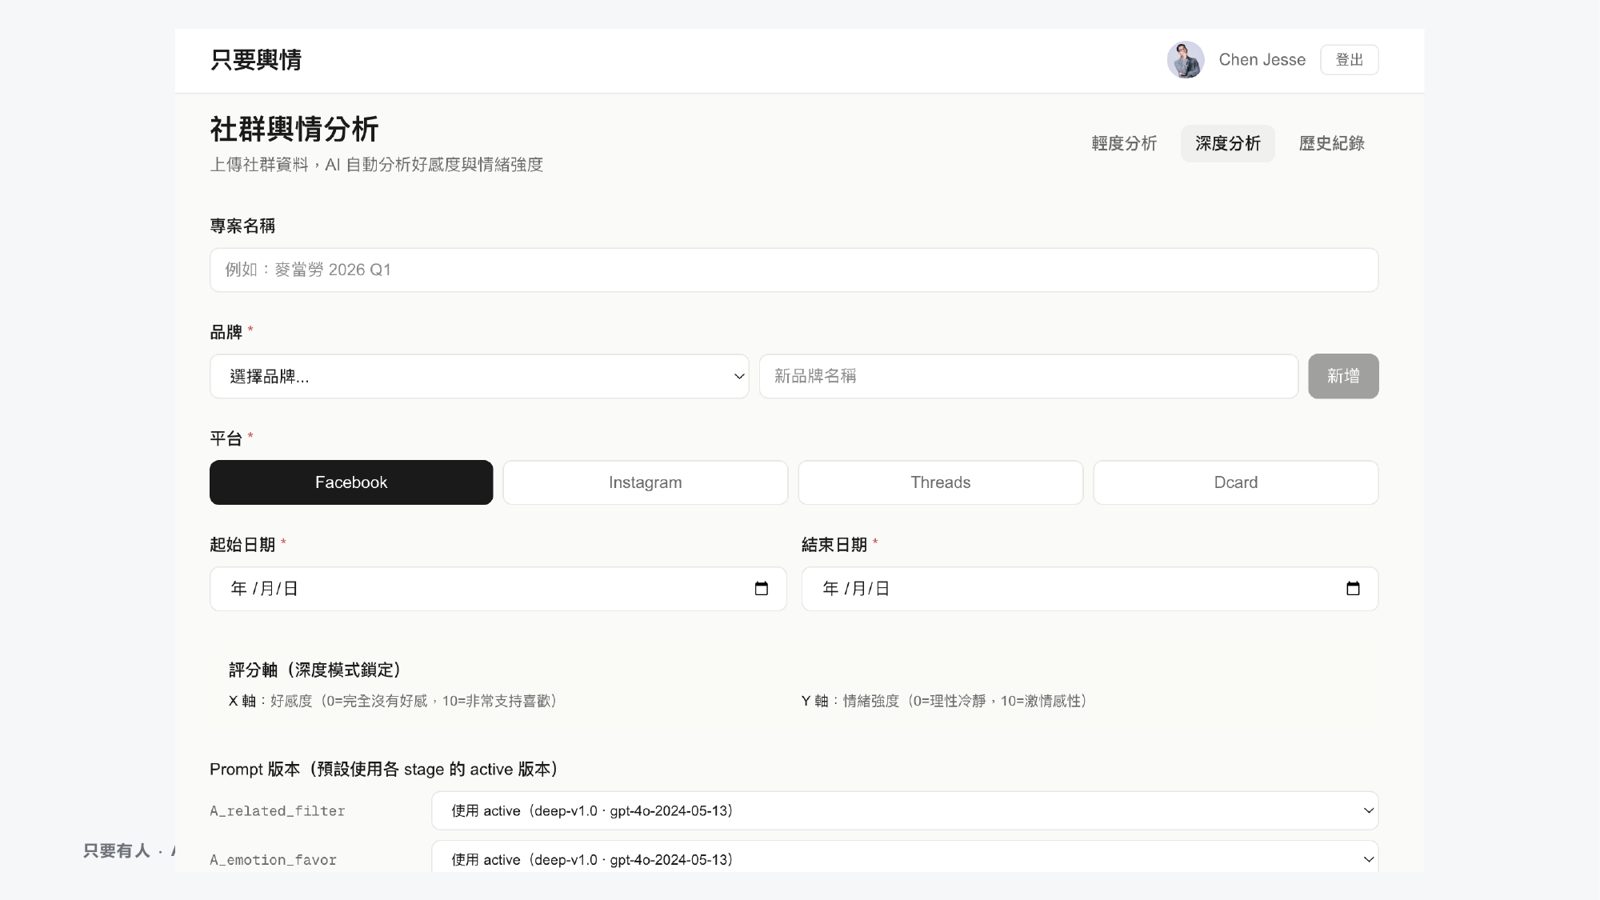Screen dimensions: 1600x900
Task: Click the Chen Jesse username text
Action: (x=1262, y=60)
